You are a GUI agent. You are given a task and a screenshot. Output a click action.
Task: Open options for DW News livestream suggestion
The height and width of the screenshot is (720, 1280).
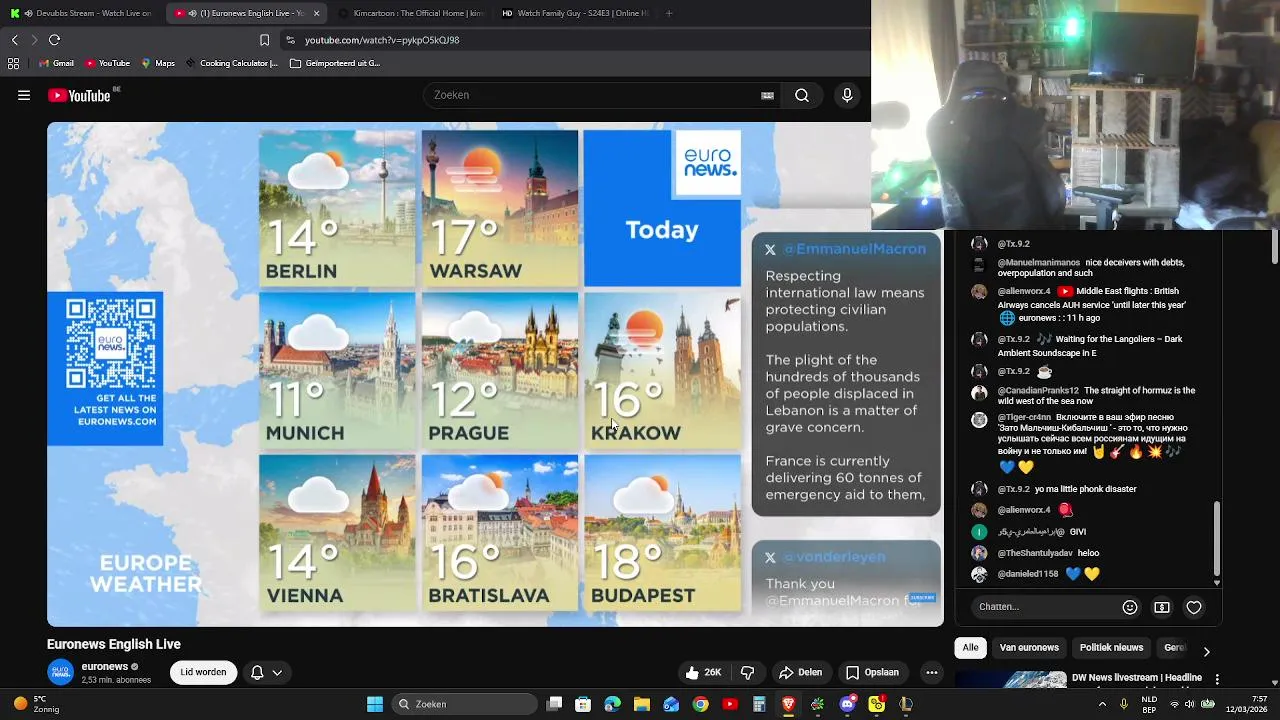click(1217, 679)
